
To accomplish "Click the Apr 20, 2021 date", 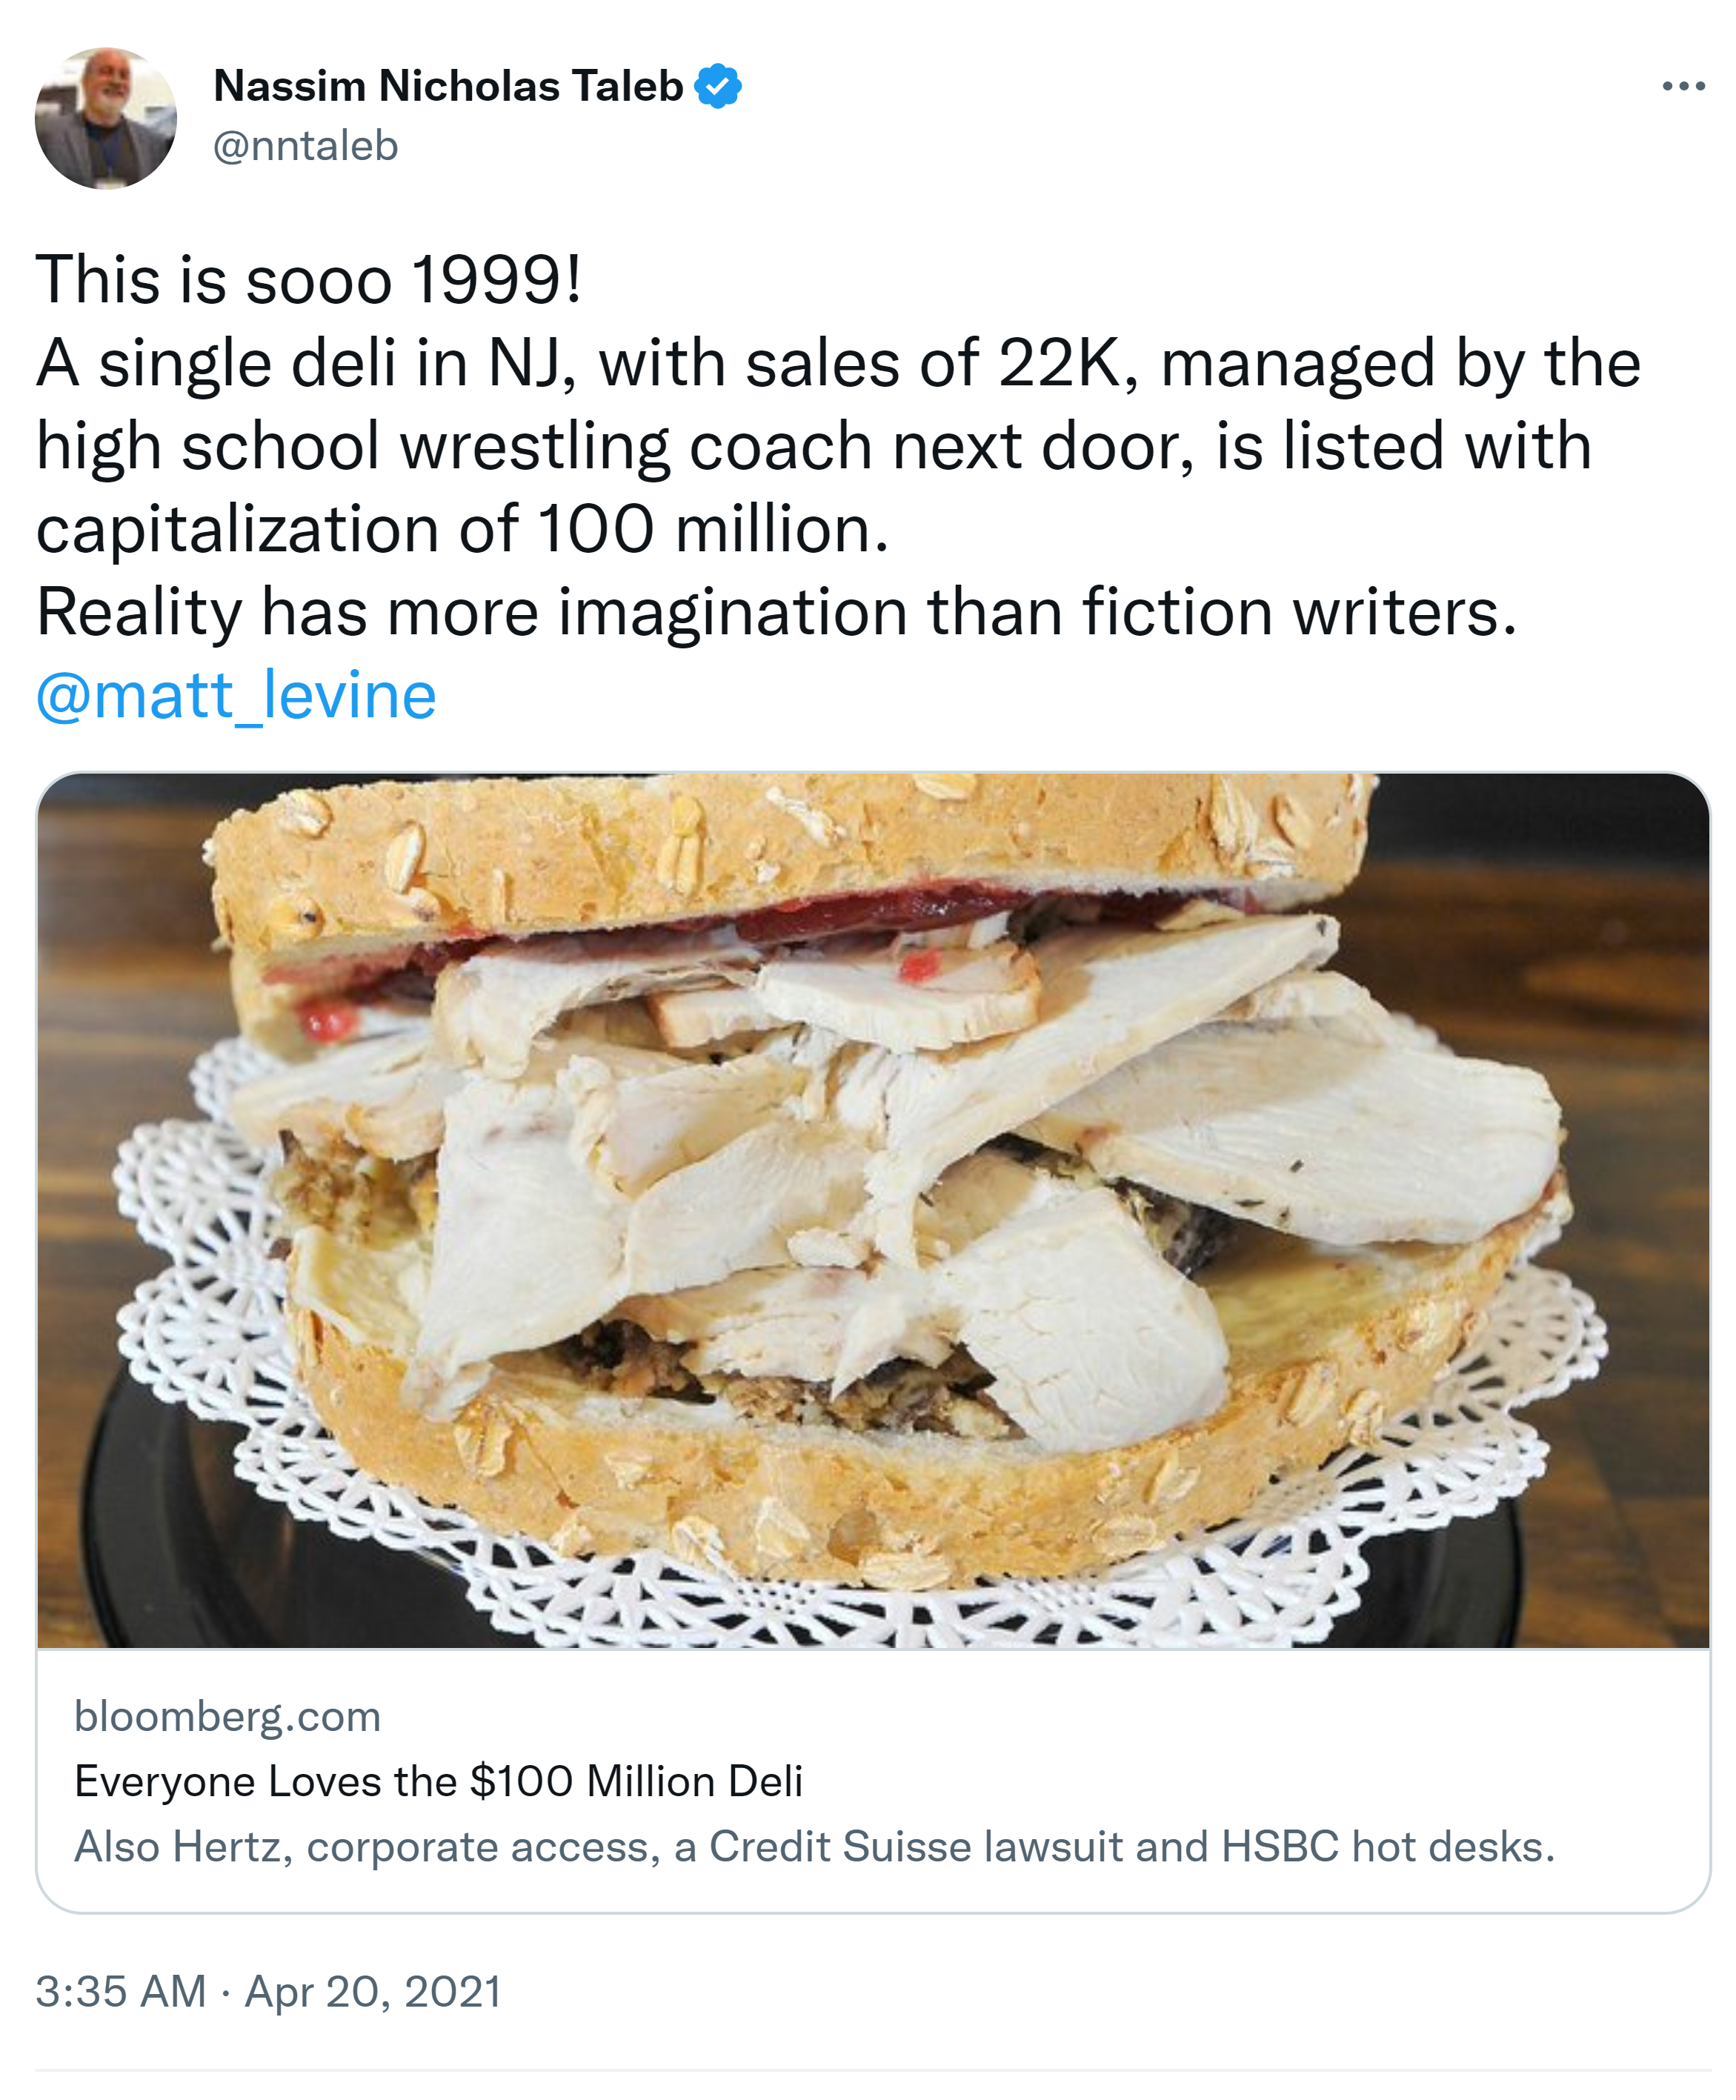I will click(373, 1991).
